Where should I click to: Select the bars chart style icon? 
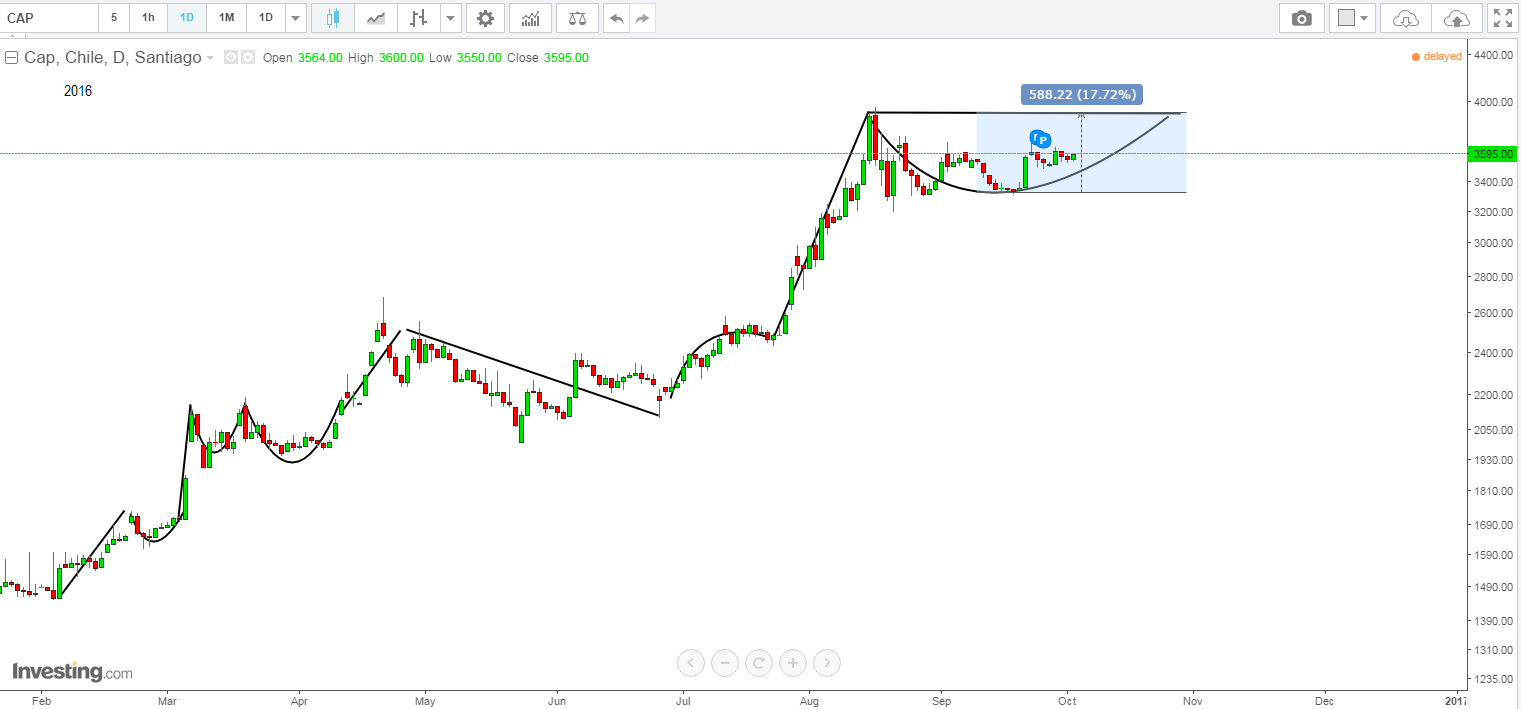419,18
